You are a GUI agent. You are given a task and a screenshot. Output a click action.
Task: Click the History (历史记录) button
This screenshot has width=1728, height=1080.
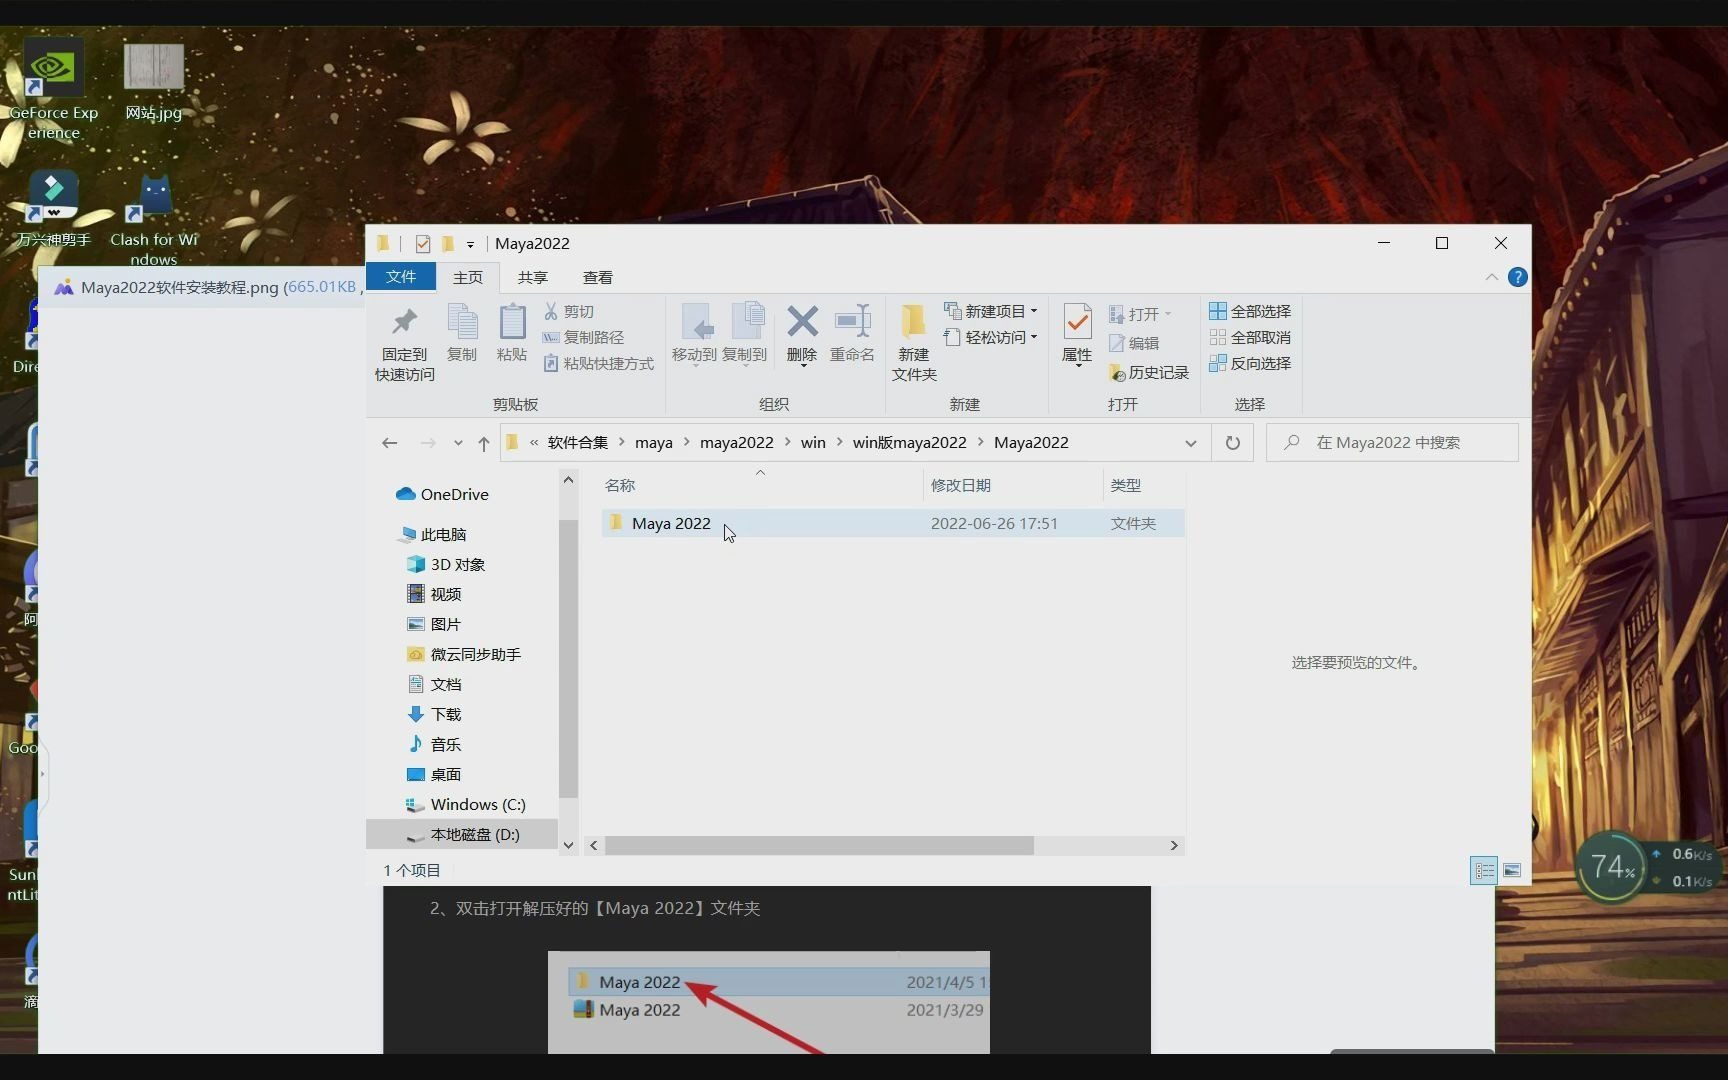pyautogui.click(x=1148, y=372)
